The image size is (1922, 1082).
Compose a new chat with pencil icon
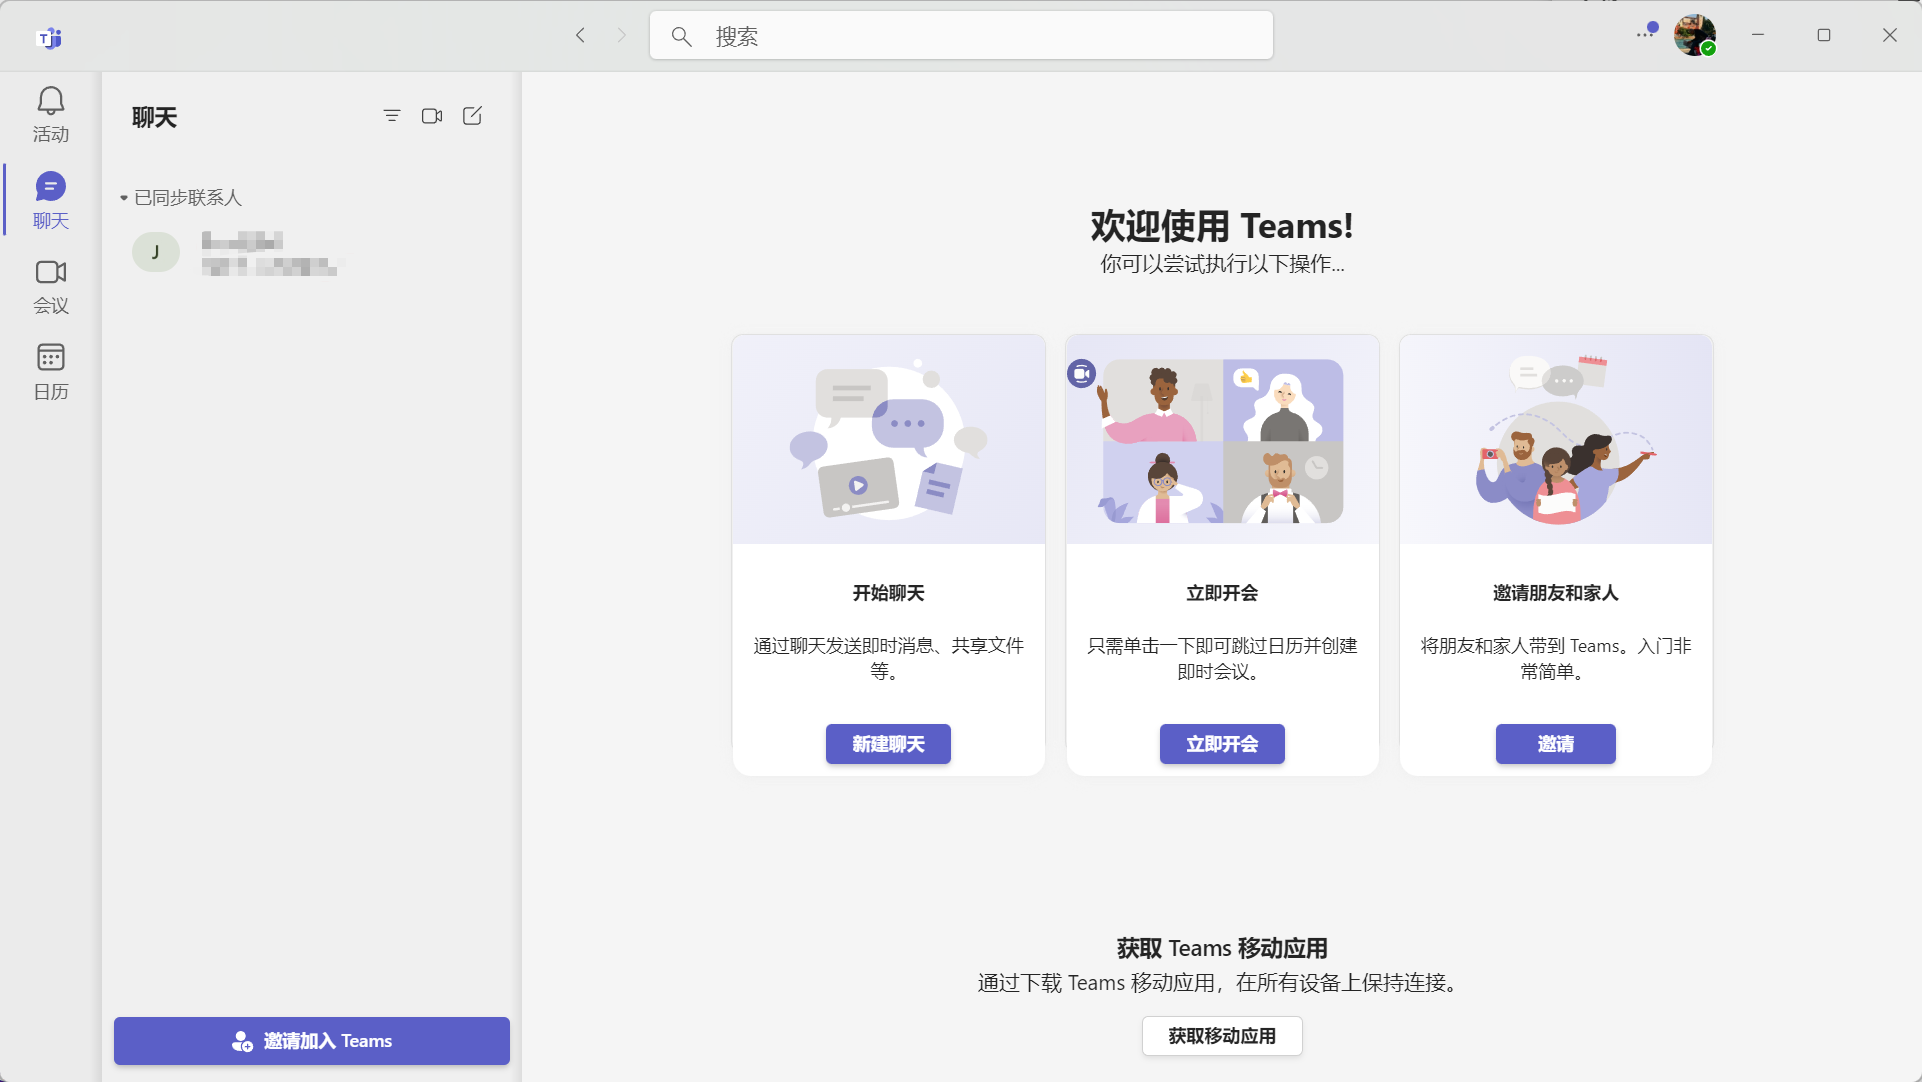click(x=472, y=116)
